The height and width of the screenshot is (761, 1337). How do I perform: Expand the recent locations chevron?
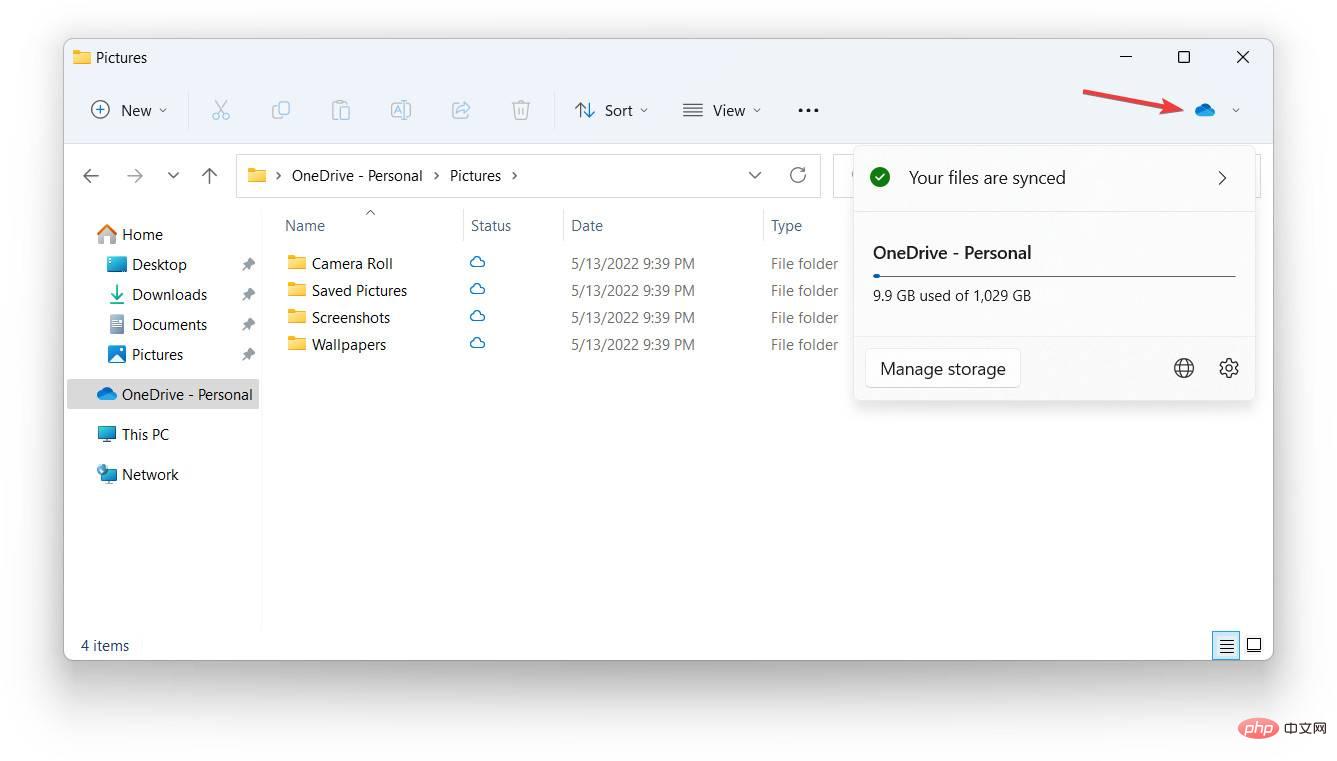click(173, 176)
